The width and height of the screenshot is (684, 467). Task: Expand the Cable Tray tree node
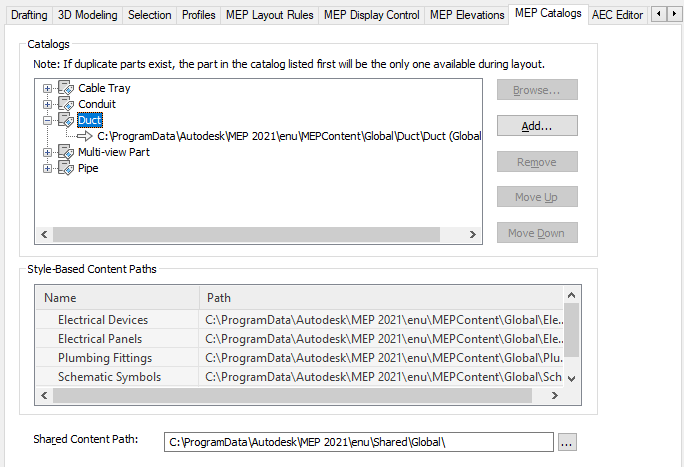47,89
